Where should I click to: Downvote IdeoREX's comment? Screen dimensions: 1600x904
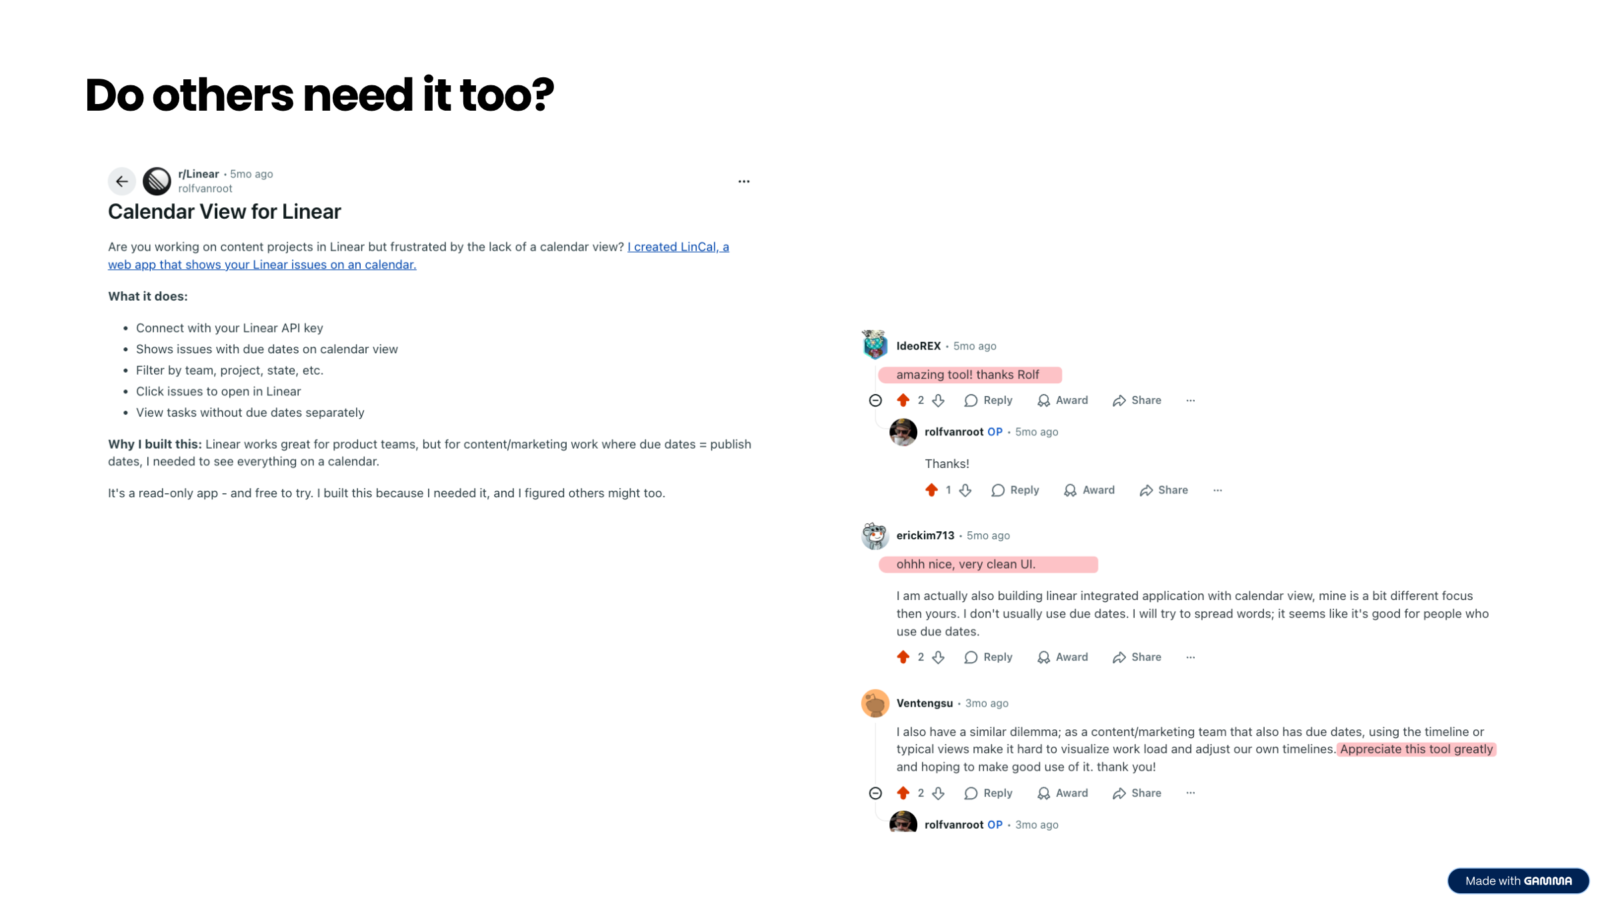(x=938, y=400)
